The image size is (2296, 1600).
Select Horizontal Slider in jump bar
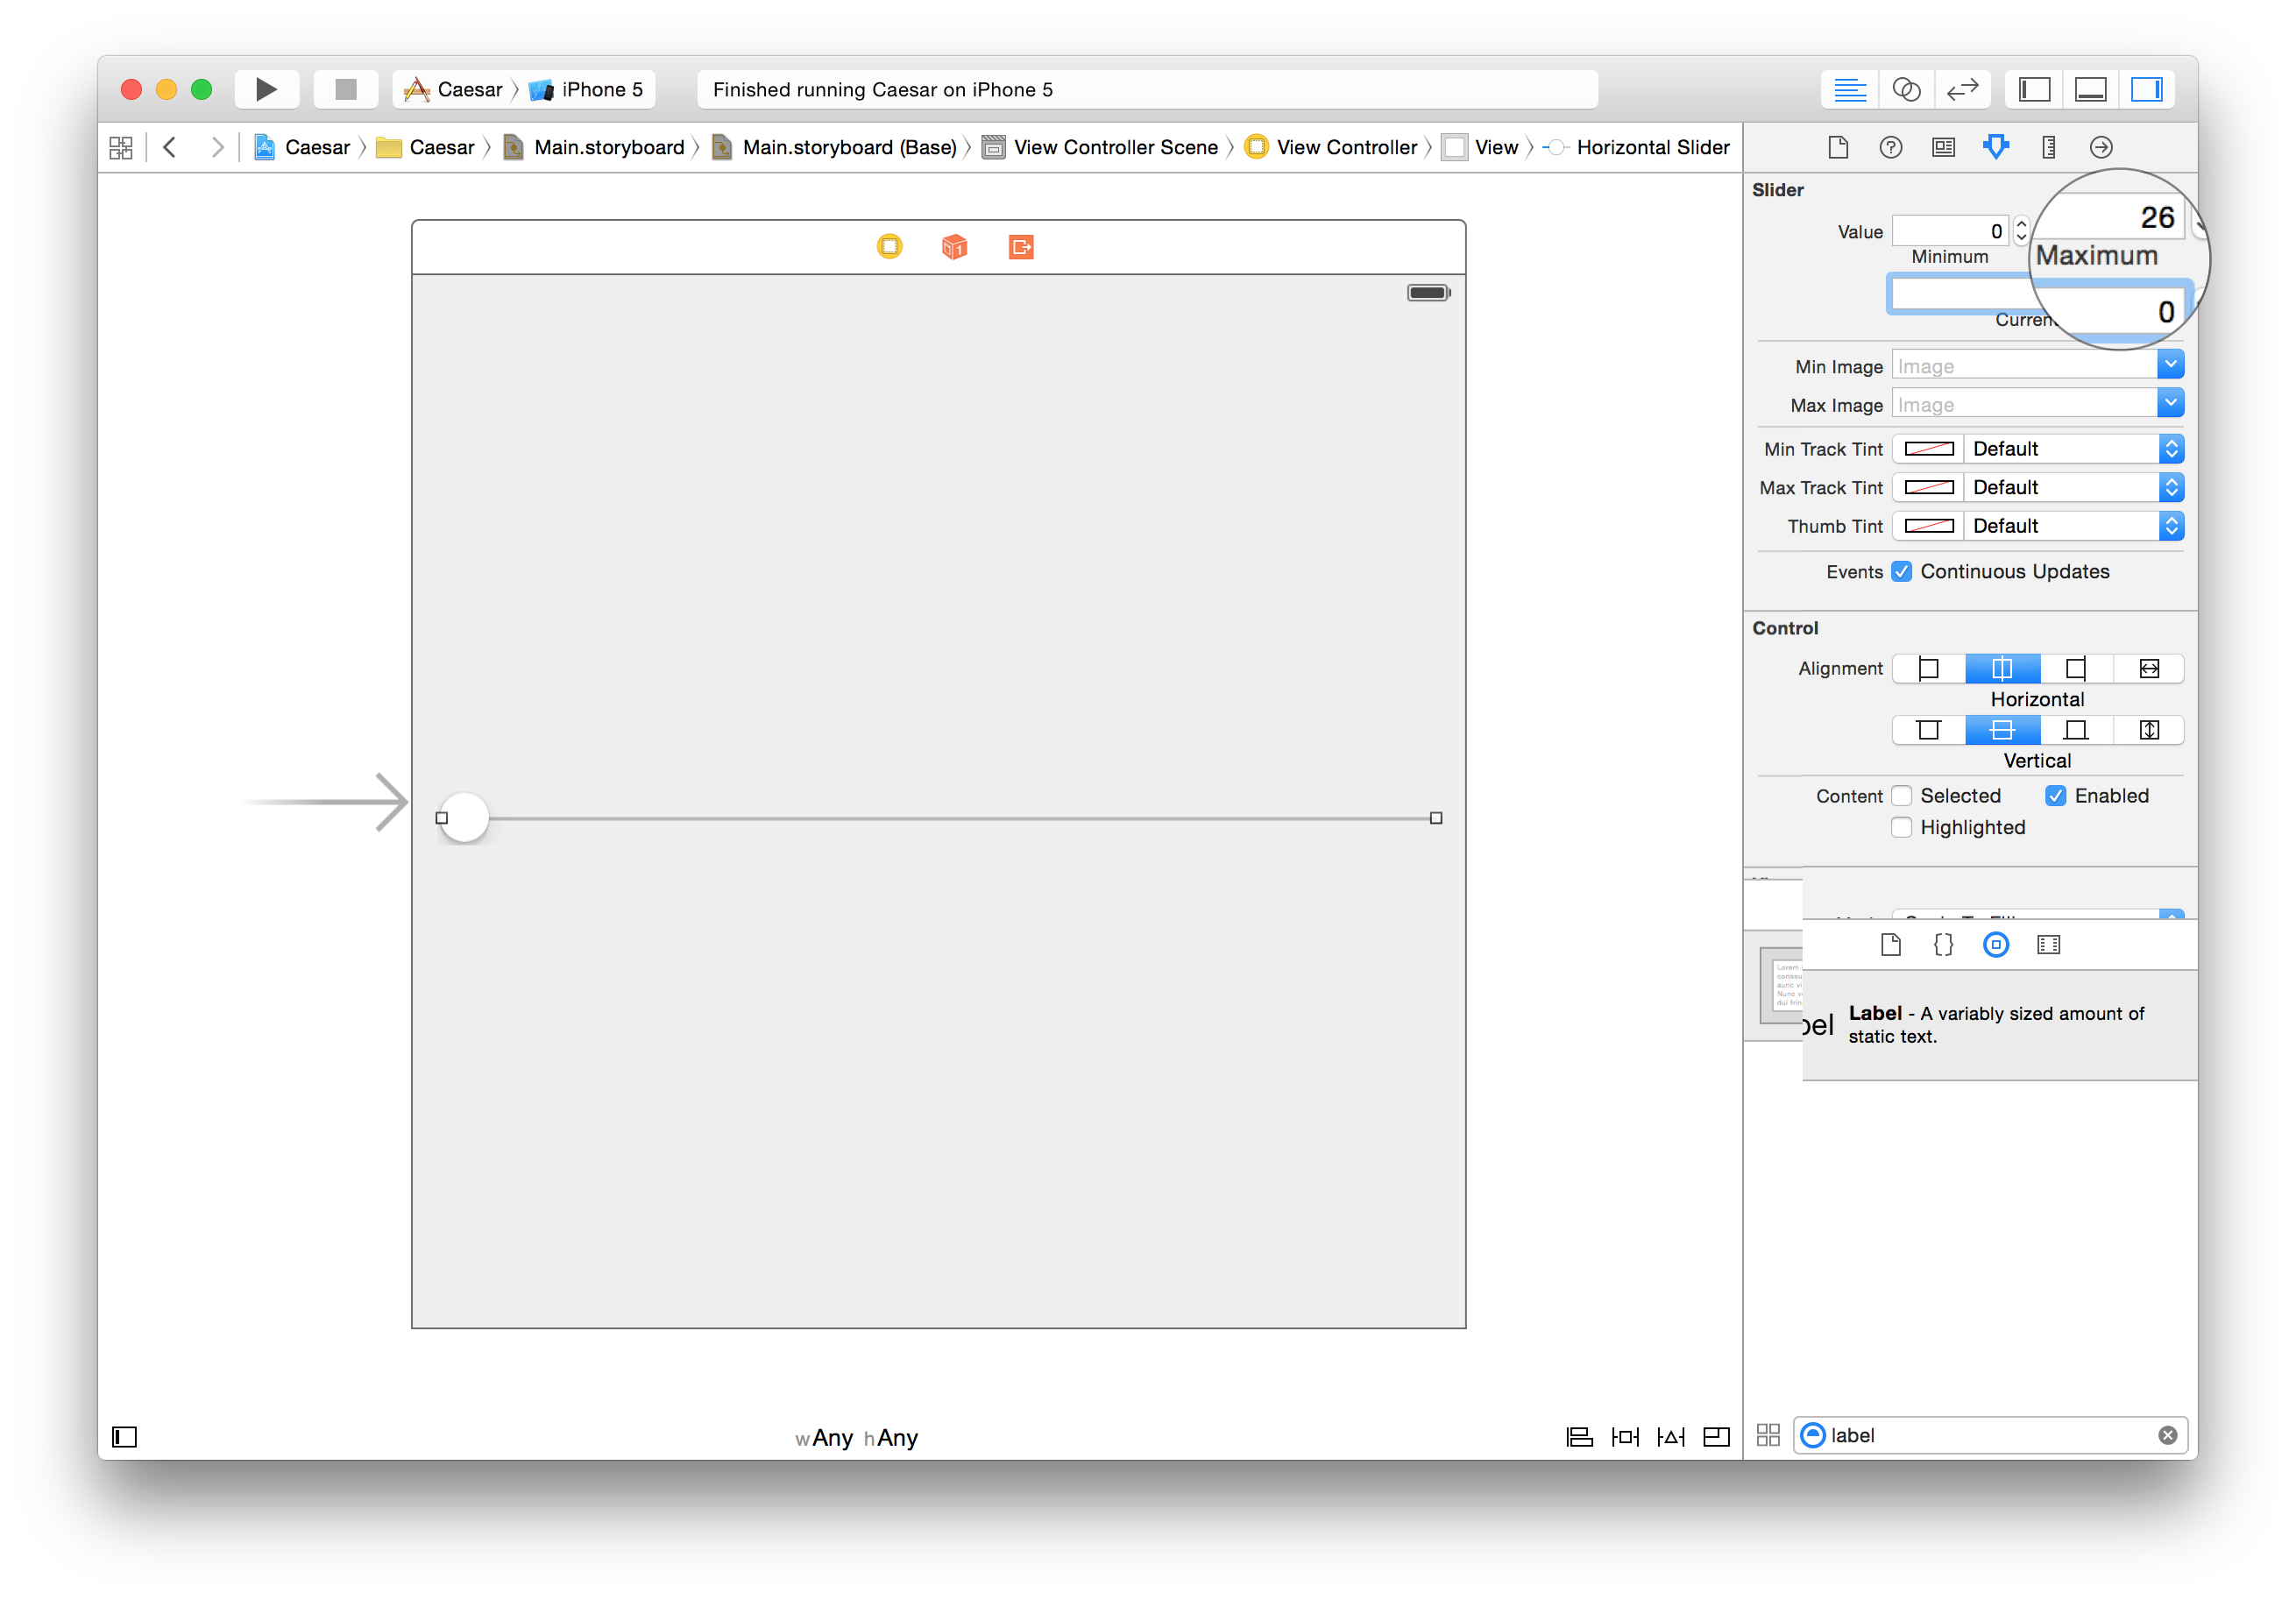tap(1636, 148)
